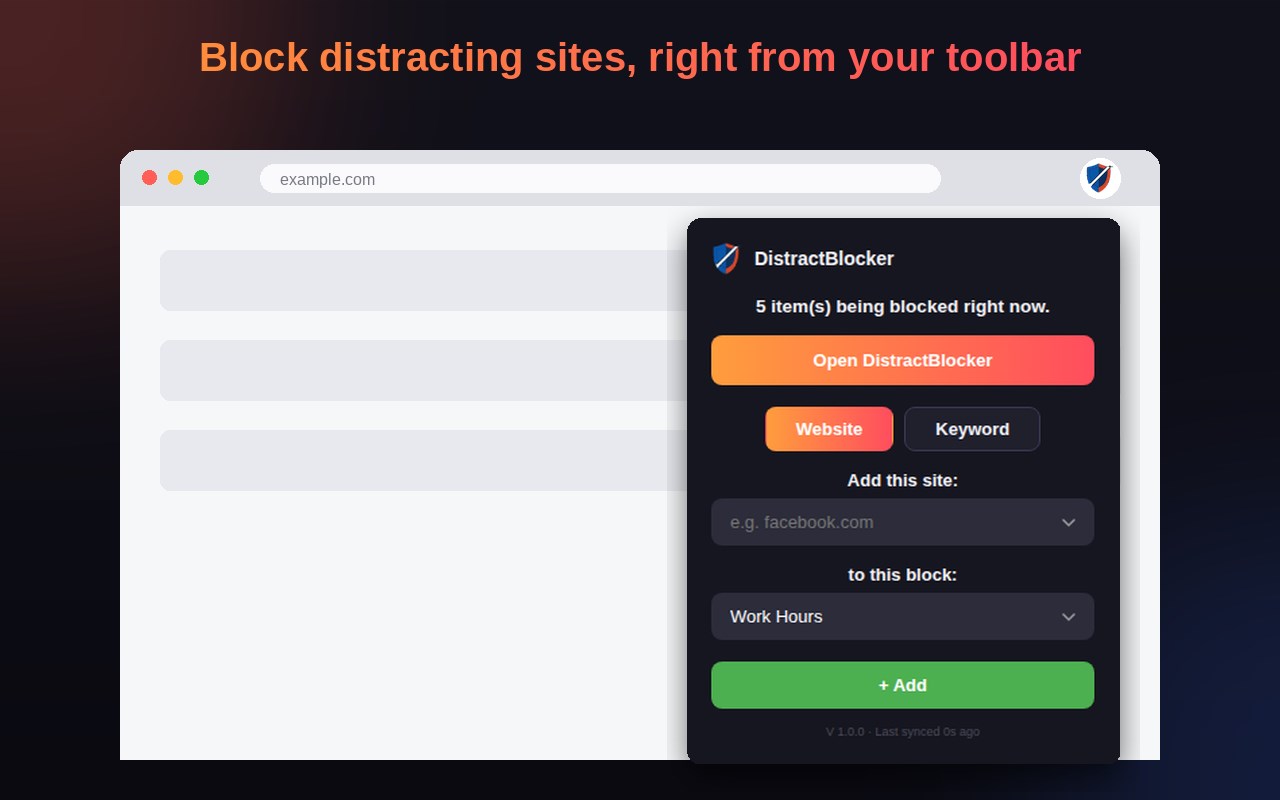Click the red close window dot
The height and width of the screenshot is (800, 1280).
pos(150,178)
